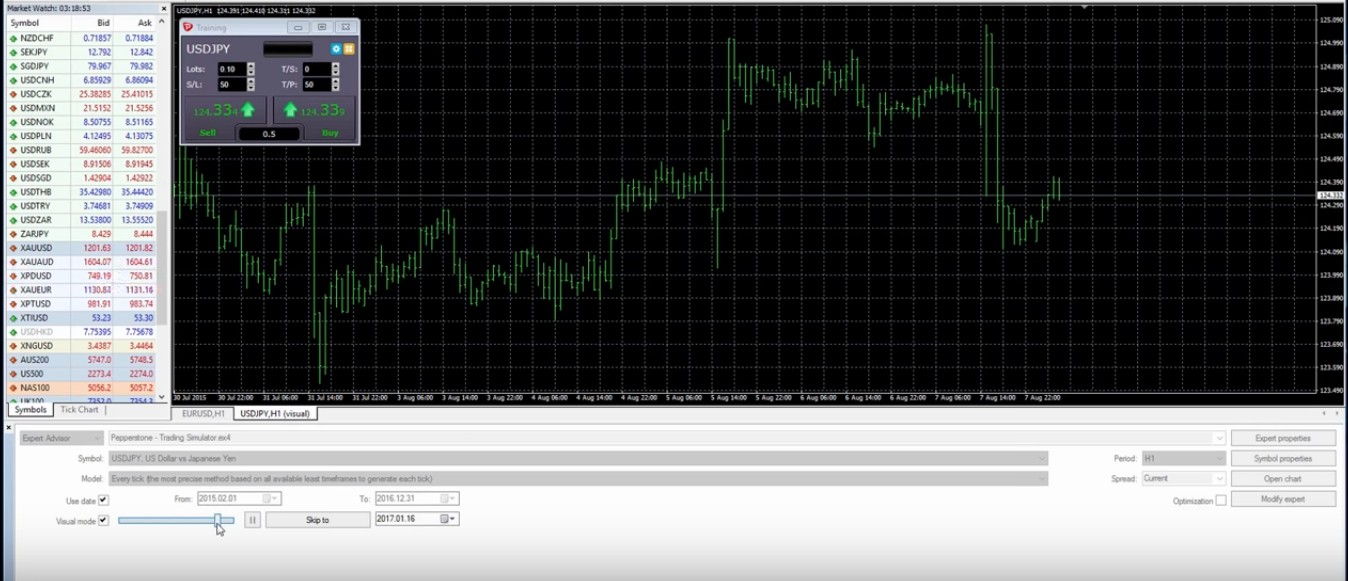Select the XNGUSD symbol row
The height and width of the screenshot is (581, 1348).
click(x=81, y=346)
